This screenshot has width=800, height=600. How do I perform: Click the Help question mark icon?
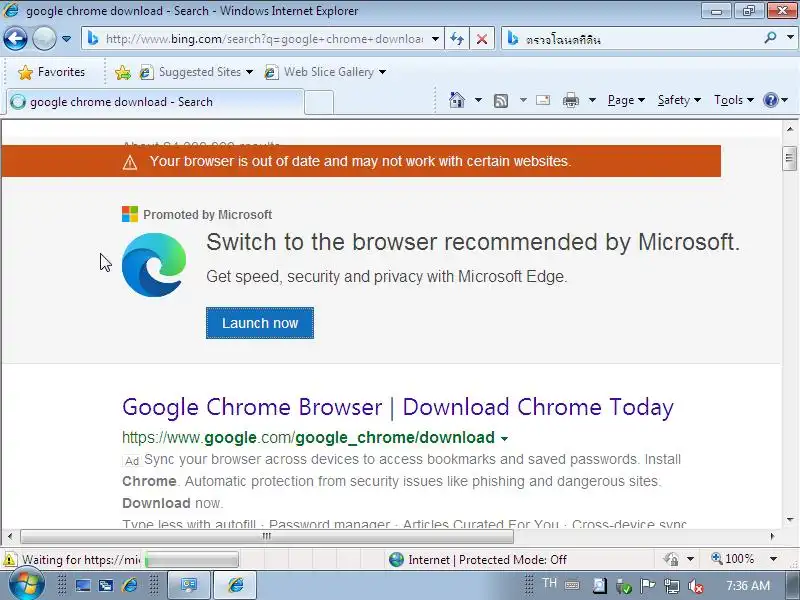tap(770, 100)
